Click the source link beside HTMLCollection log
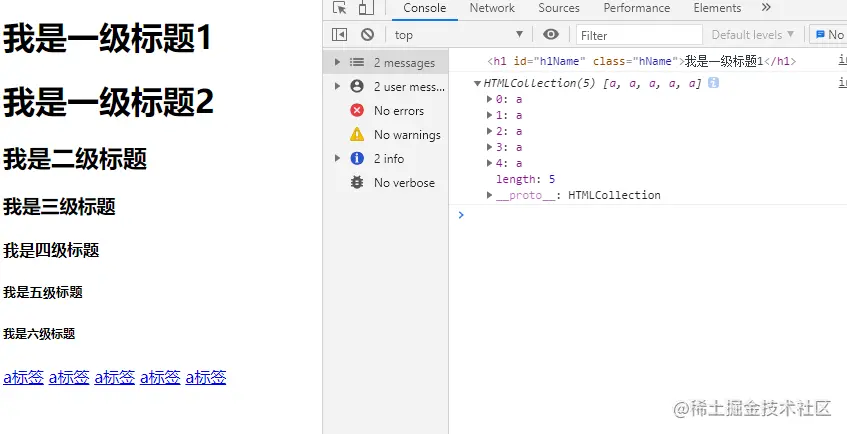 coord(843,82)
